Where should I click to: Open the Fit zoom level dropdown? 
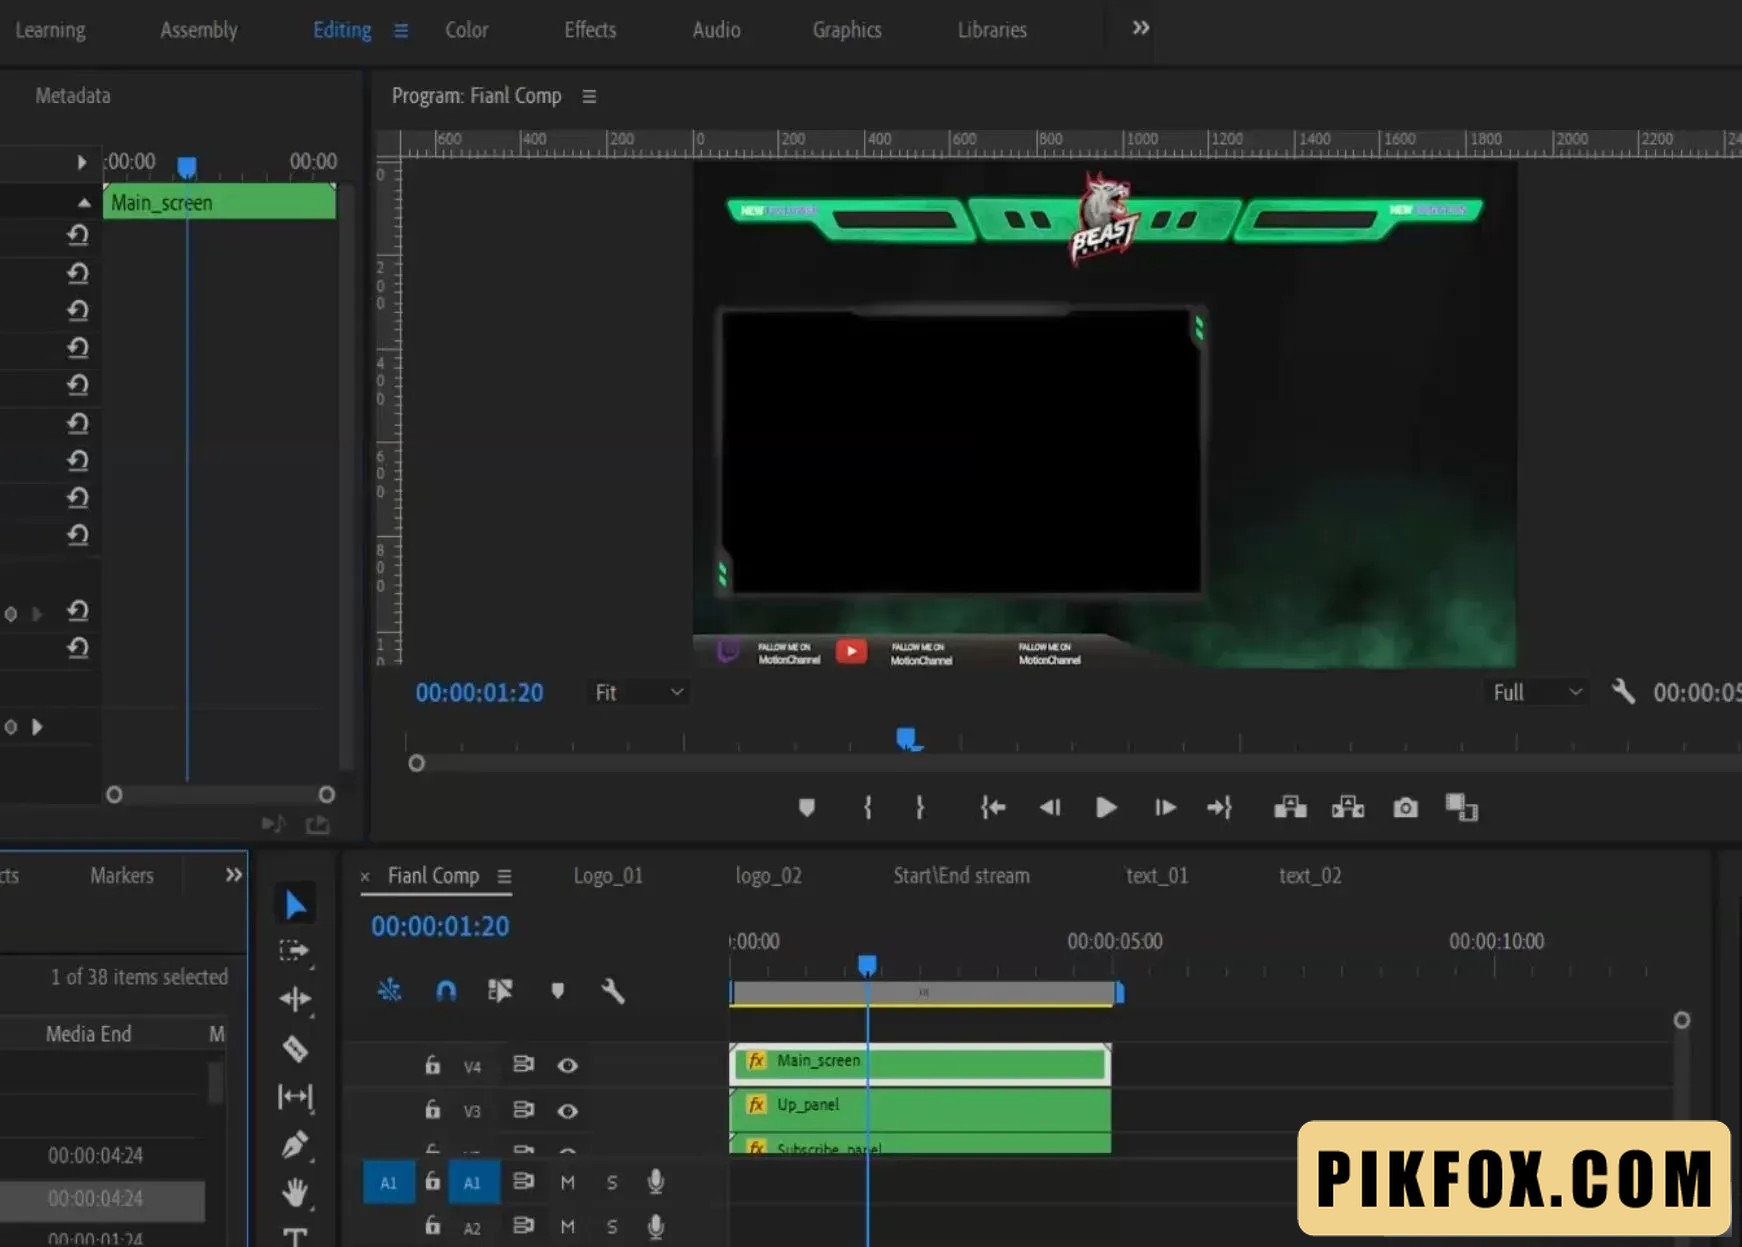pos(639,692)
